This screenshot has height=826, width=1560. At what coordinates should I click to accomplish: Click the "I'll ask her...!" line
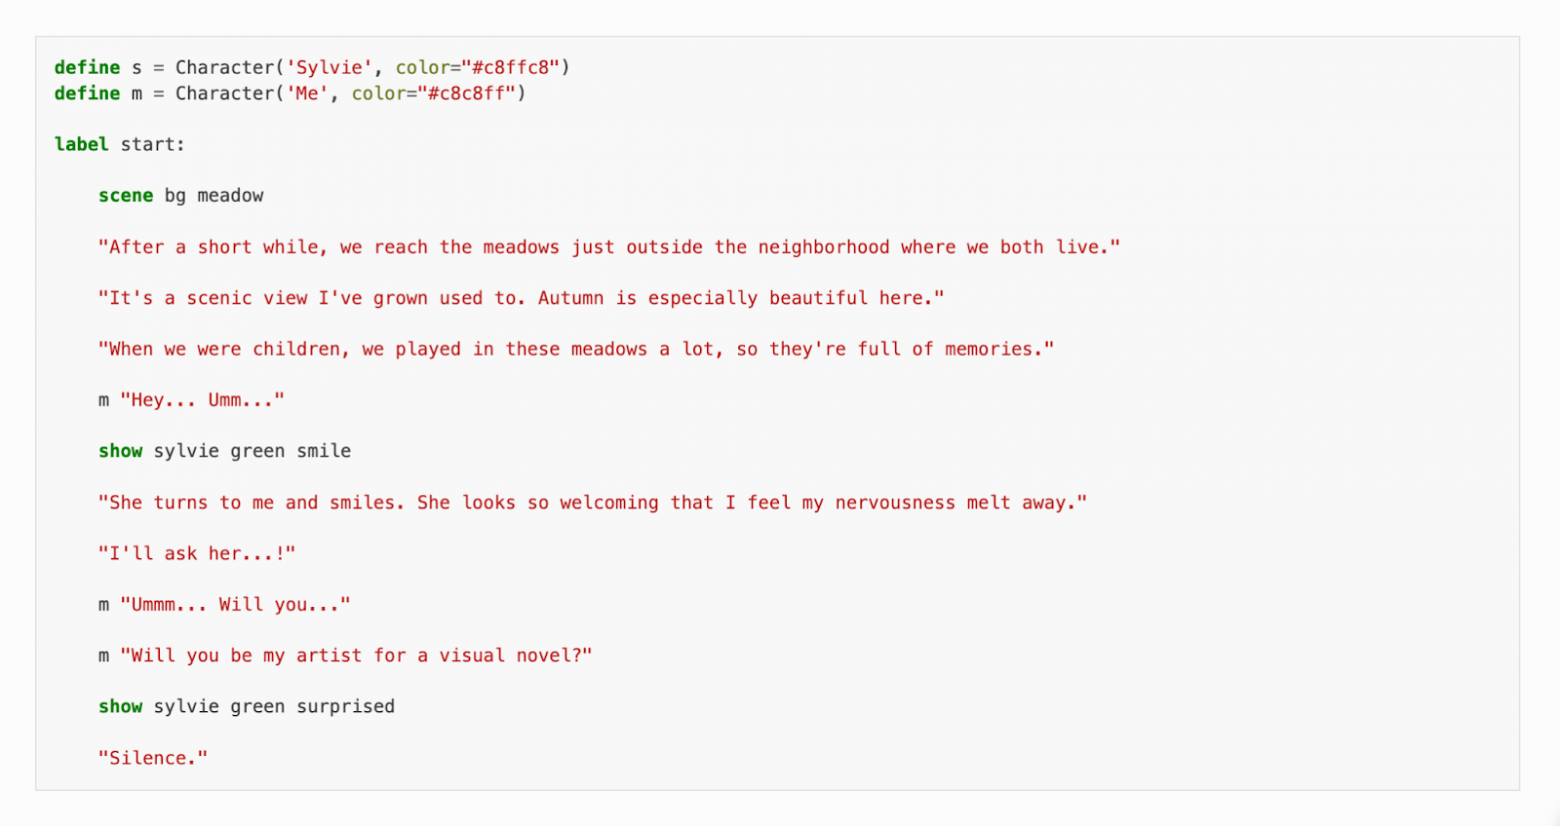(197, 554)
